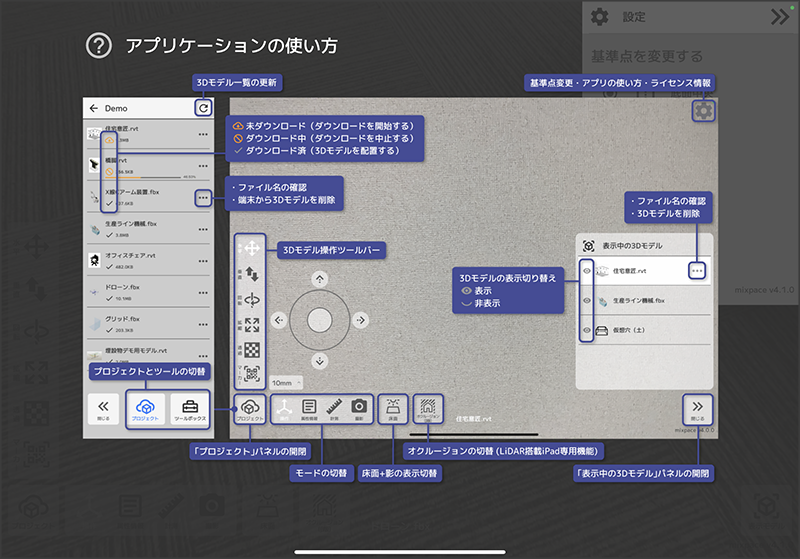
Task: Select the ruler measurement mode
Action: (334, 408)
